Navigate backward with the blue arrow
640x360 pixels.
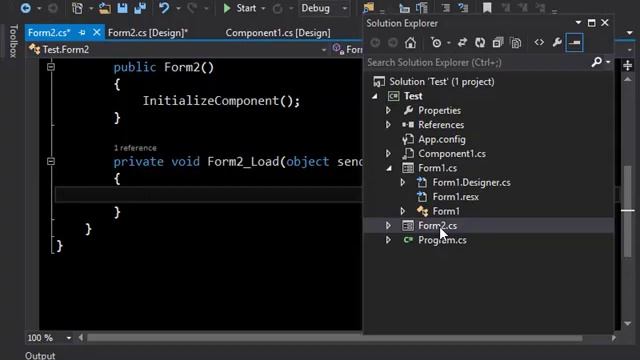25,8
